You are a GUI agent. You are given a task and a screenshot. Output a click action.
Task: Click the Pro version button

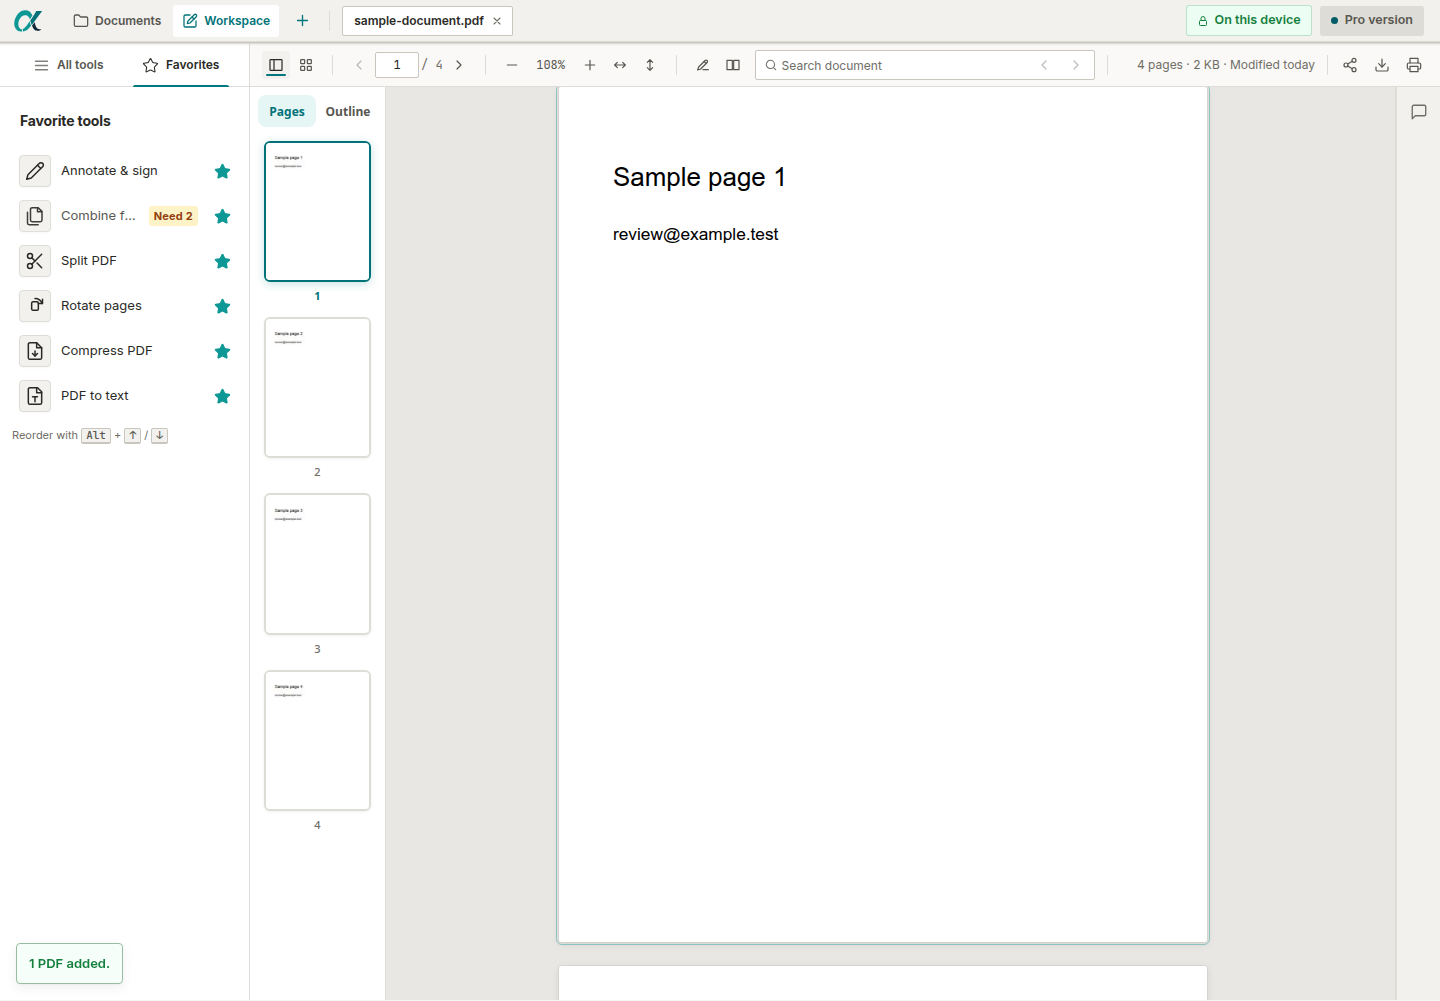click(1372, 20)
